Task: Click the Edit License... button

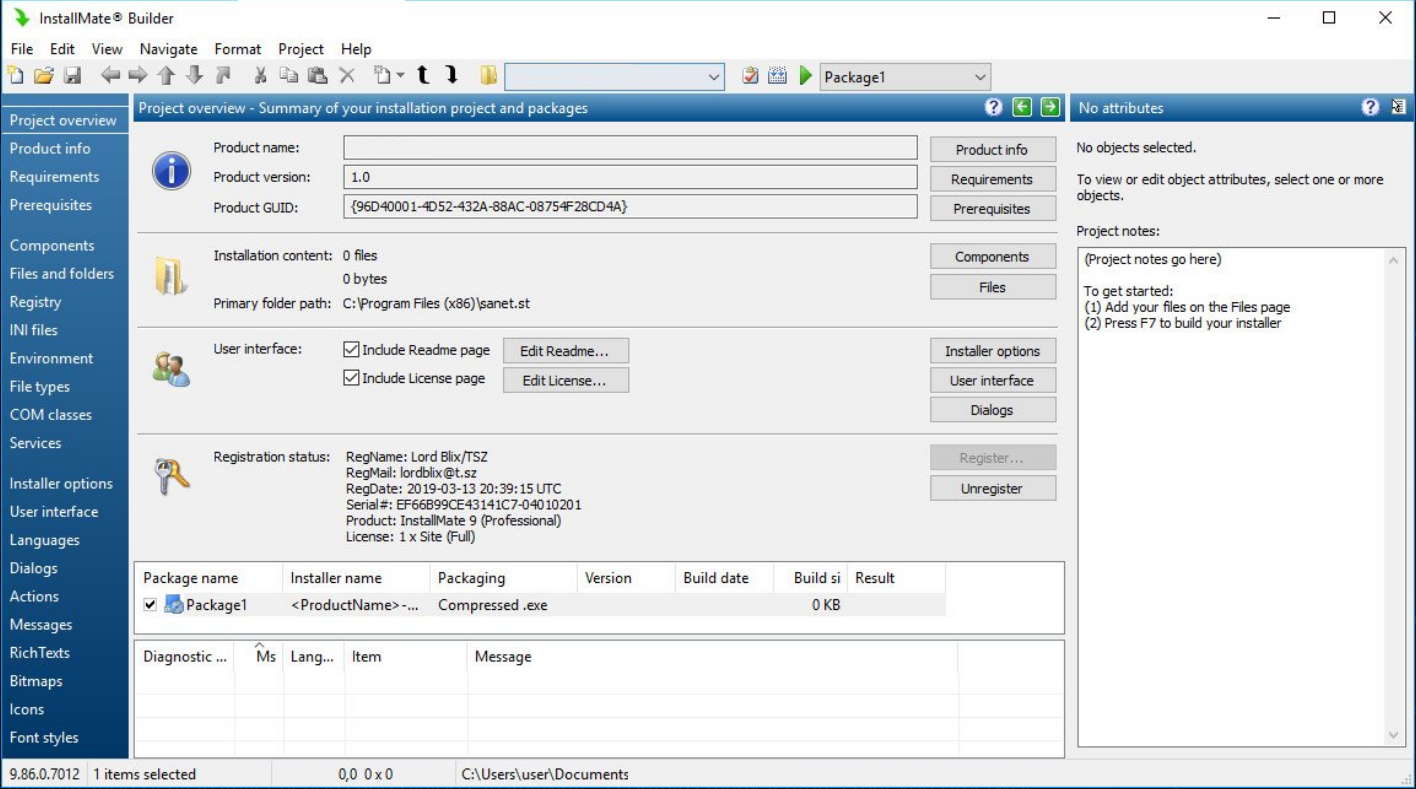Action: (565, 381)
